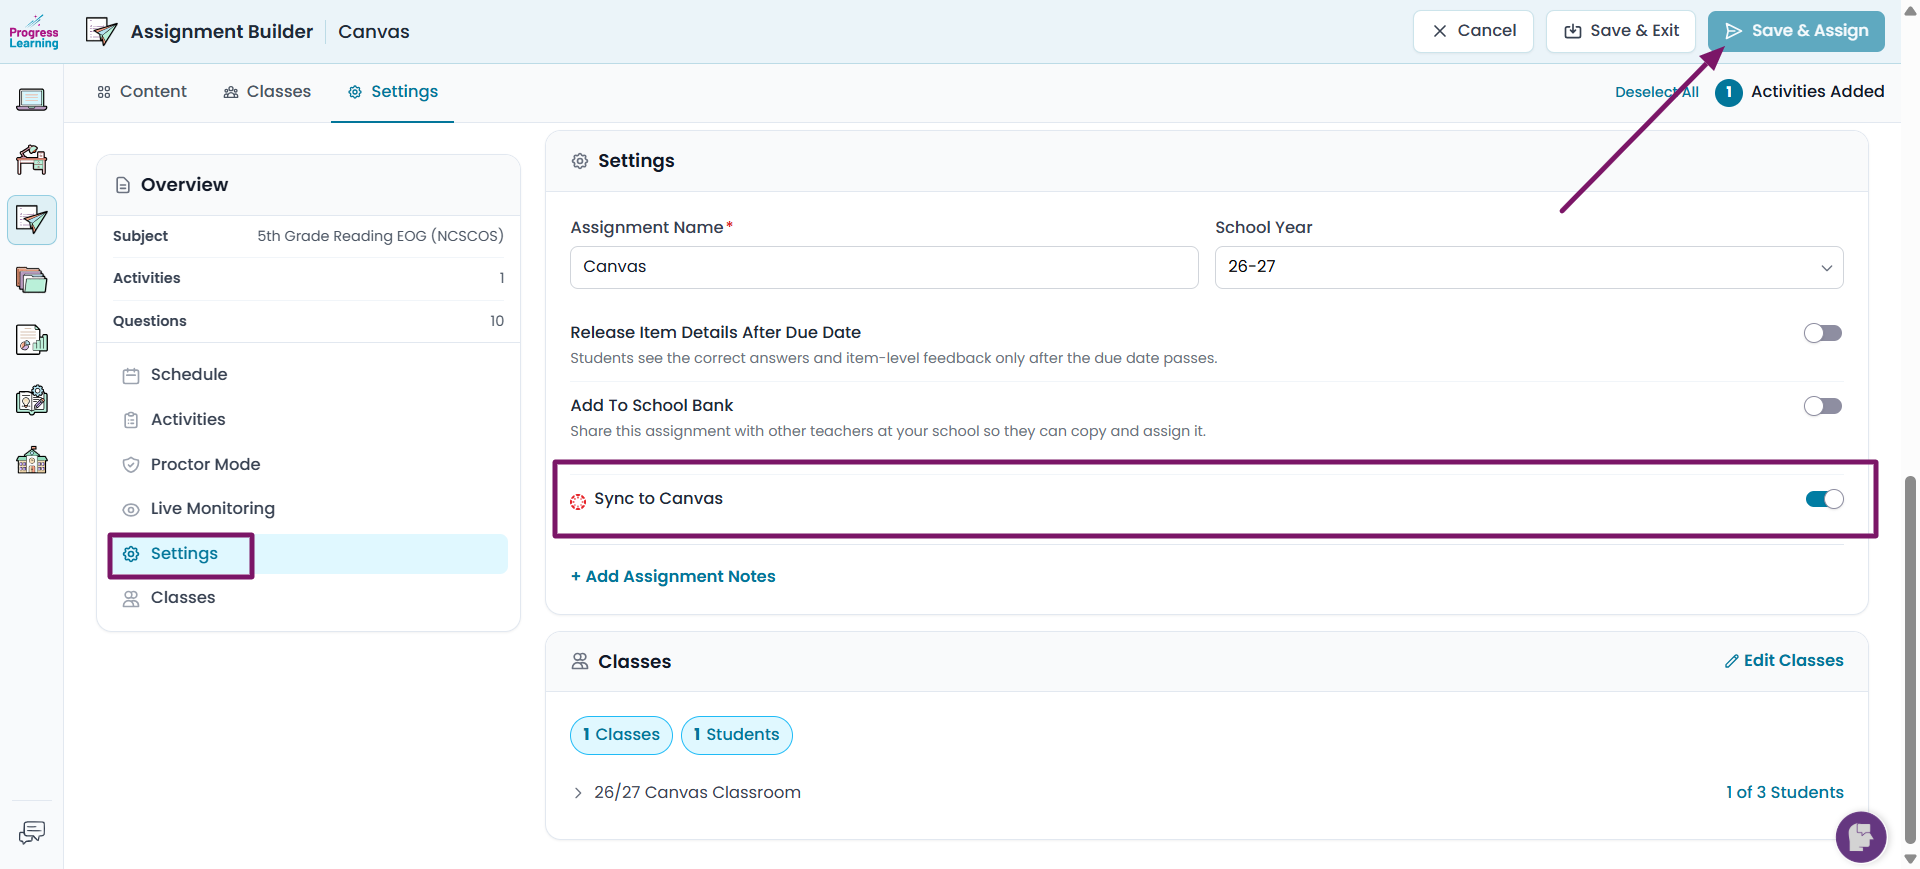The image size is (1920, 869).
Task: Click the activities count badge
Action: point(1729,92)
